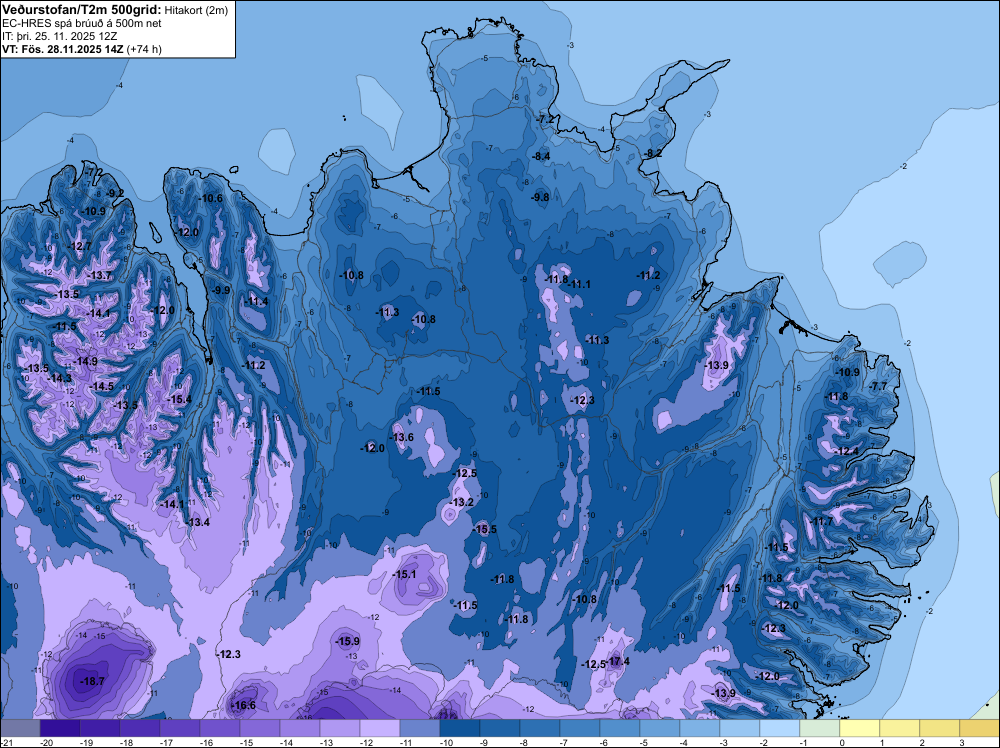1000x748 pixels.
Task: Click the title 'Veðurstofan/T2m 500grid: Hitakort (2m)'
Action: 114,10
